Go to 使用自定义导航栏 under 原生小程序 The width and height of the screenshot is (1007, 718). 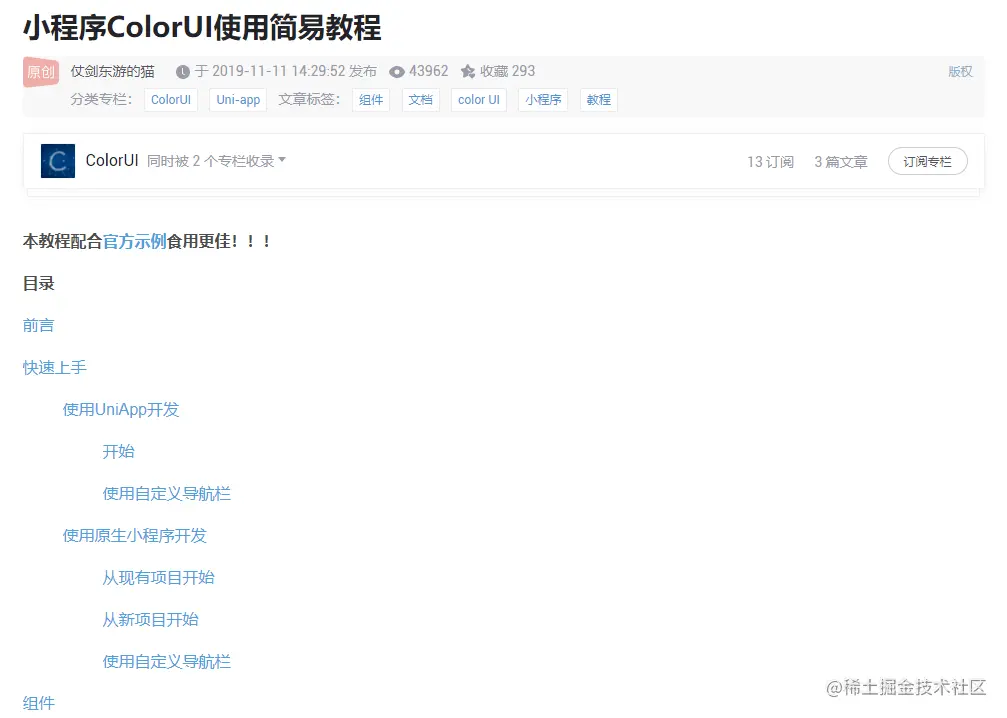pos(167,662)
